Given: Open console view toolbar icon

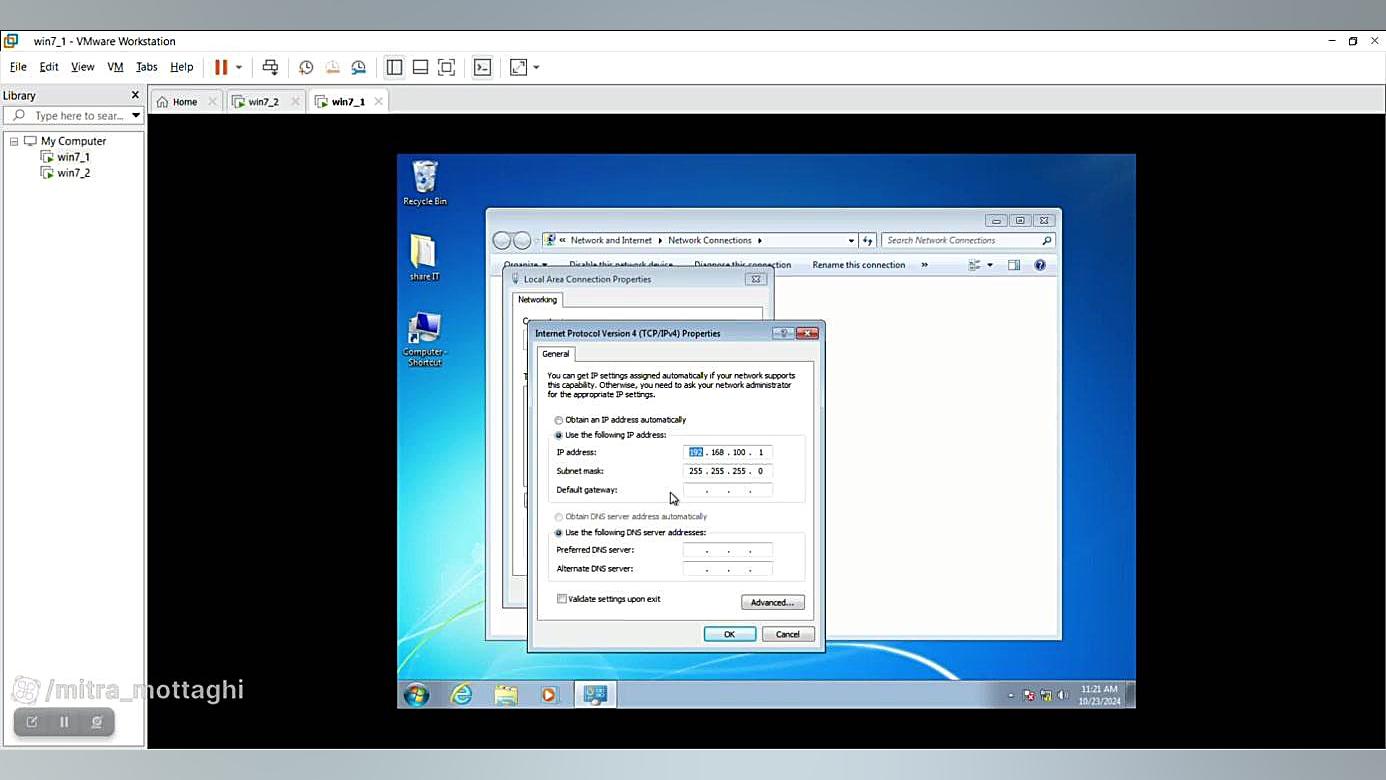Looking at the screenshot, I should [x=482, y=67].
